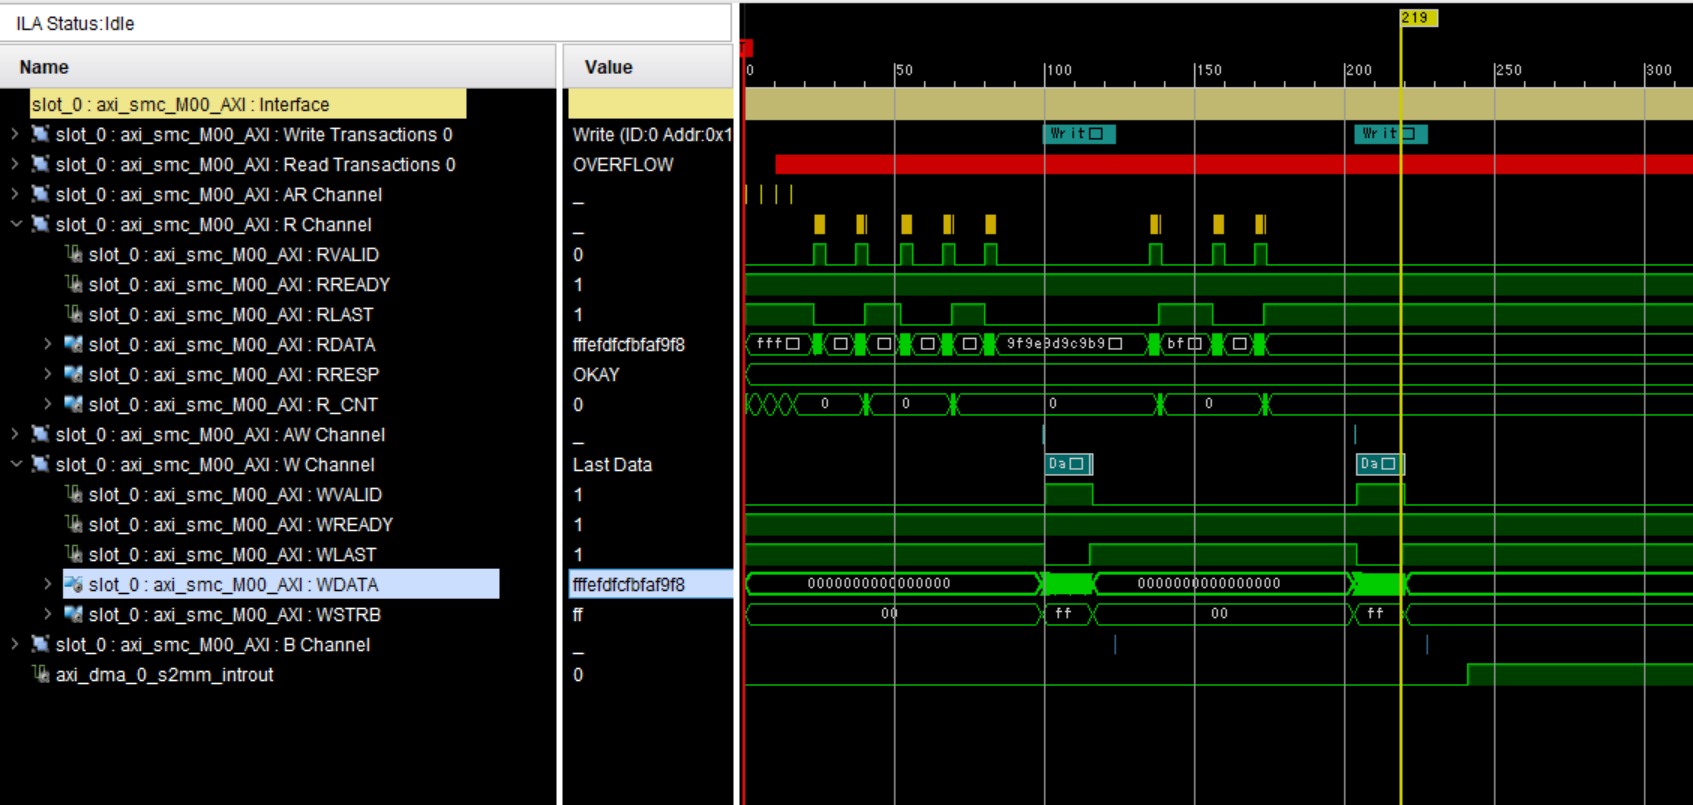This screenshot has height=805, width=1693.
Task: Click the second W Channel data box
Action: coord(1380,463)
